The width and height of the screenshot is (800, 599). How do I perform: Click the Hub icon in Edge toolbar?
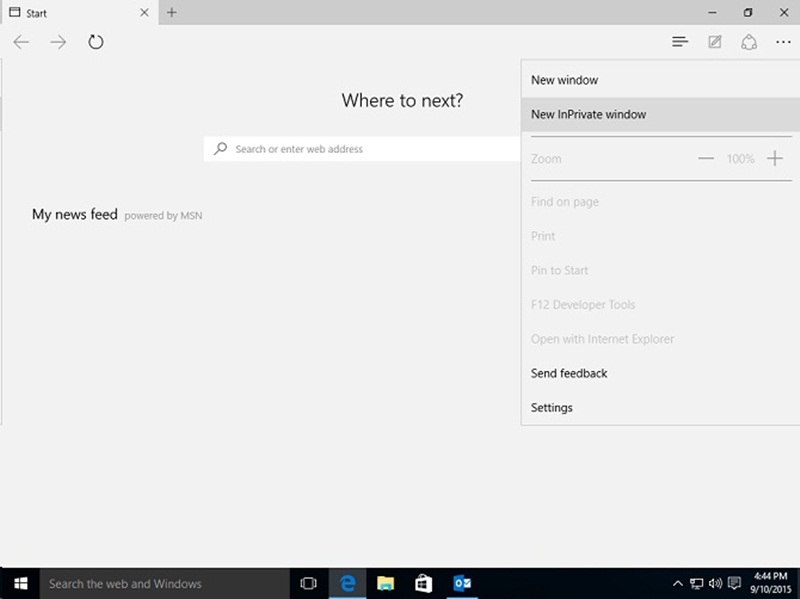(x=680, y=42)
